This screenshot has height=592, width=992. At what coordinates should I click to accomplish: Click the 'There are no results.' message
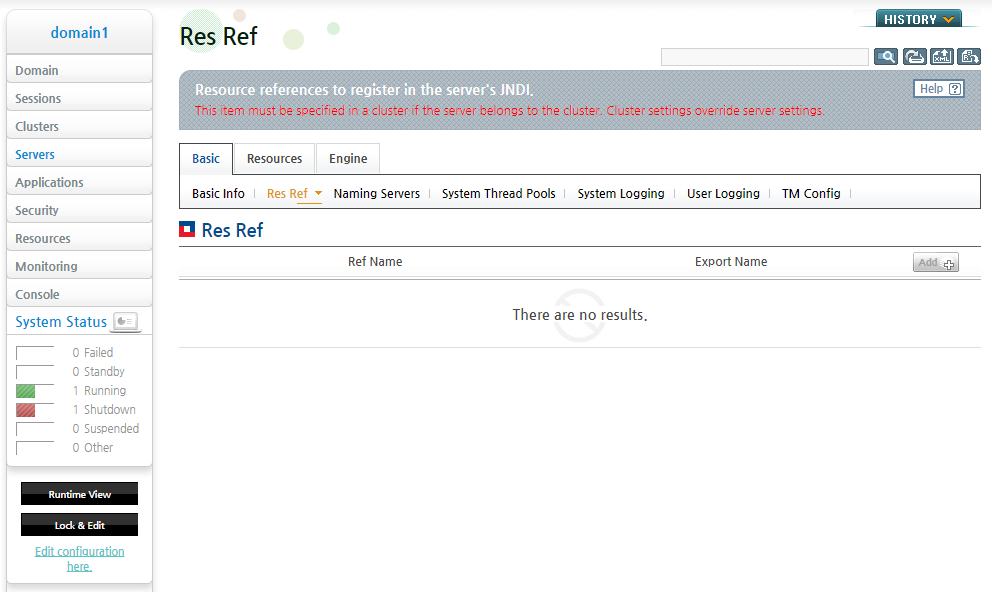(580, 315)
